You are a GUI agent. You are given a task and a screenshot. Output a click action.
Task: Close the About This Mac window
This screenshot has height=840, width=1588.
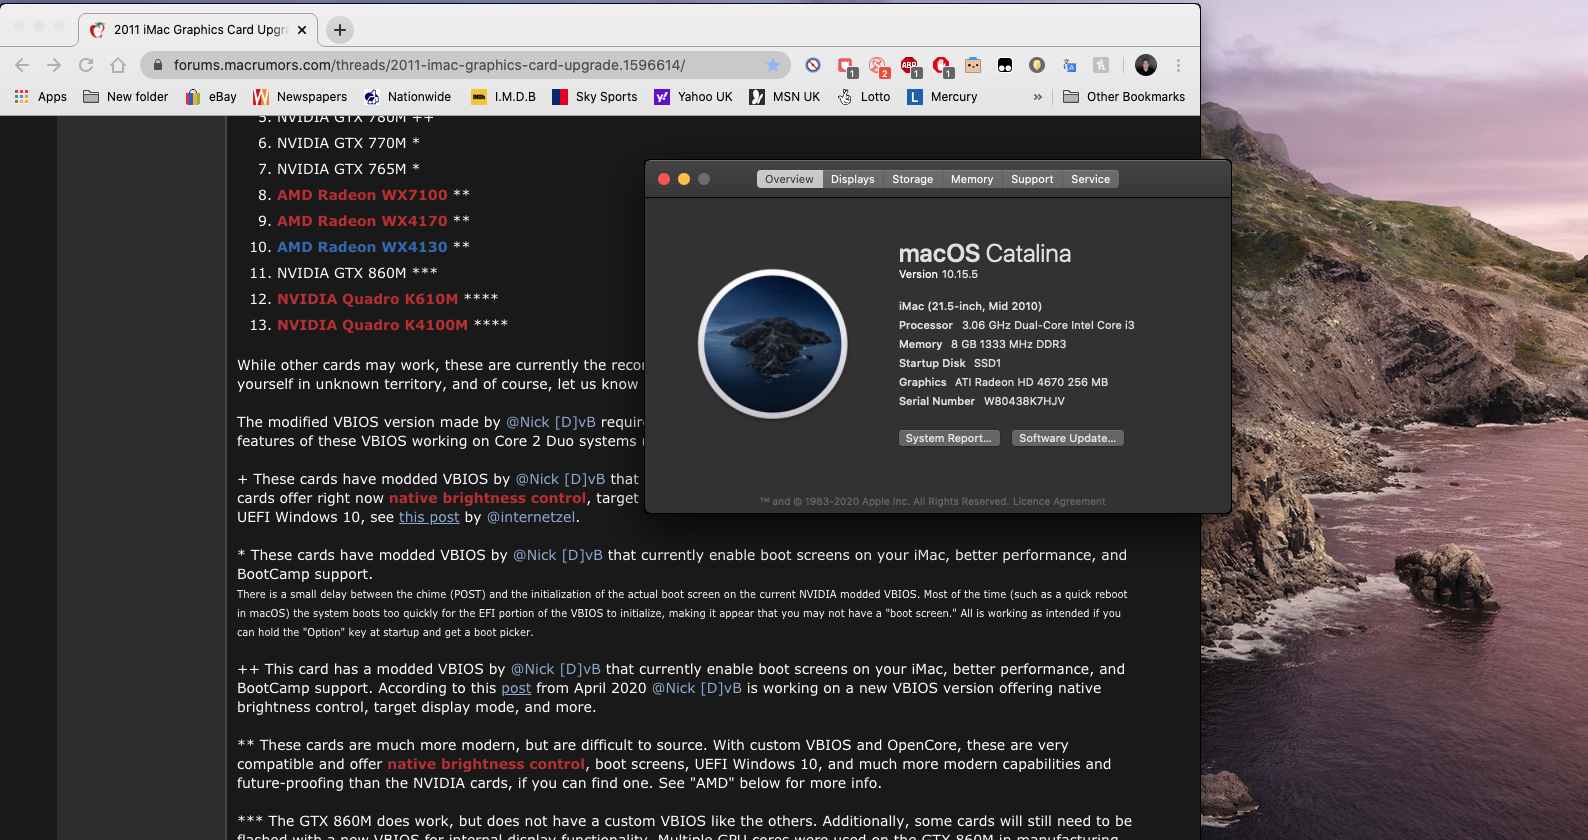click(x=663, y=179)
